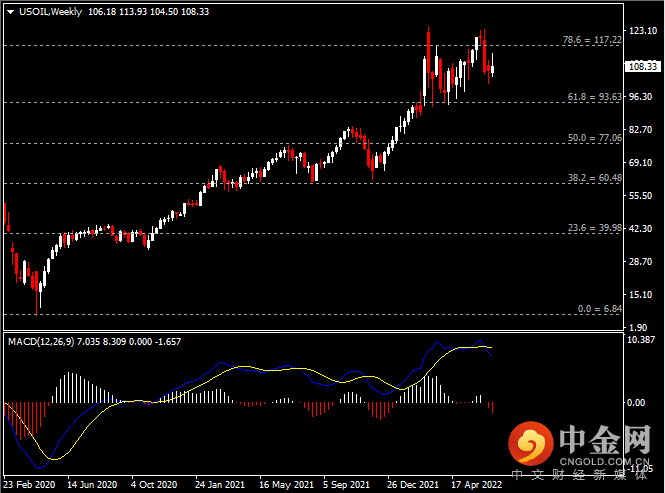Select the 24 Jan 2021 date marker
This screenshot has width=665, height=493.
[x=219, y=484]
